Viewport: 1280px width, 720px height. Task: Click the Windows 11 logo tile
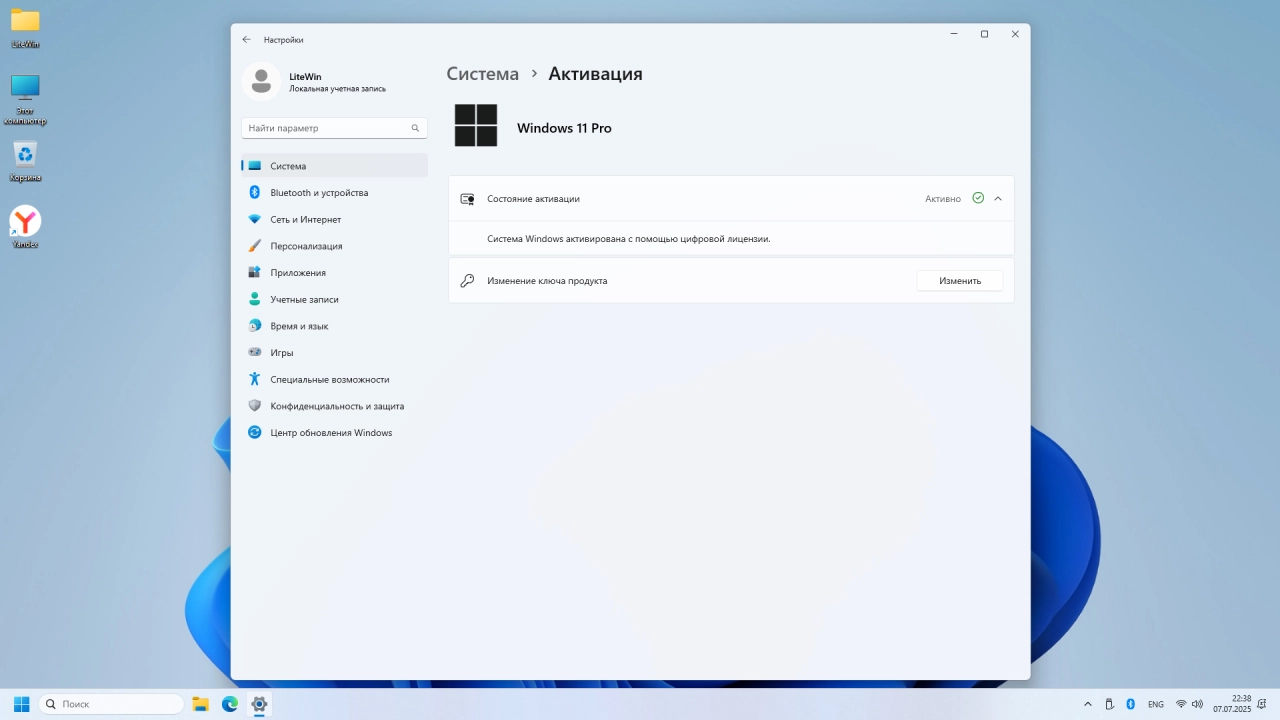click(x=476, y=126)
